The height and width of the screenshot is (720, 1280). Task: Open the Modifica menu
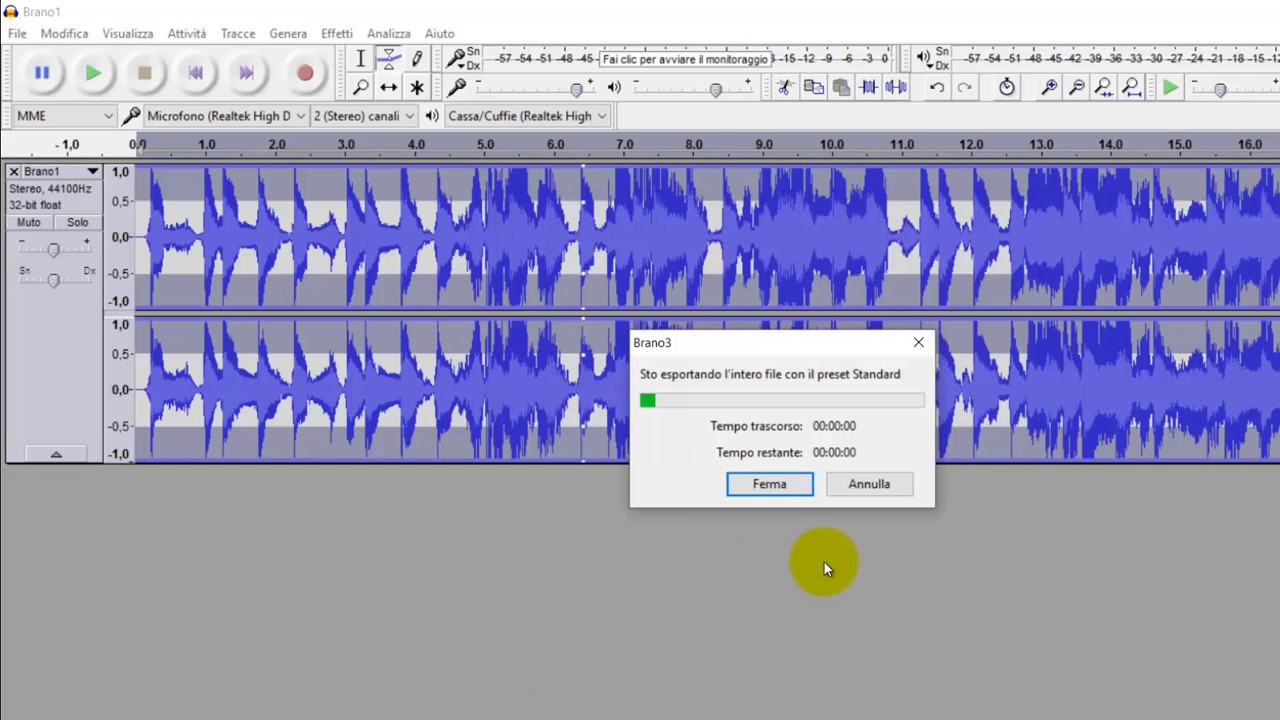tap(64, 33)
